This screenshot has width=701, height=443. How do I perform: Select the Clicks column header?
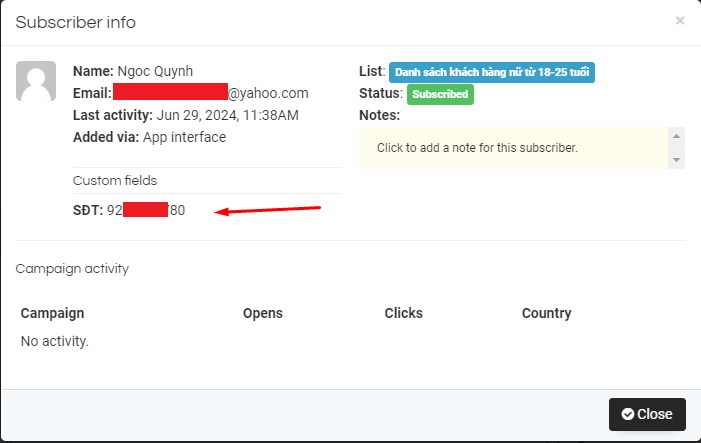point(406,313)
